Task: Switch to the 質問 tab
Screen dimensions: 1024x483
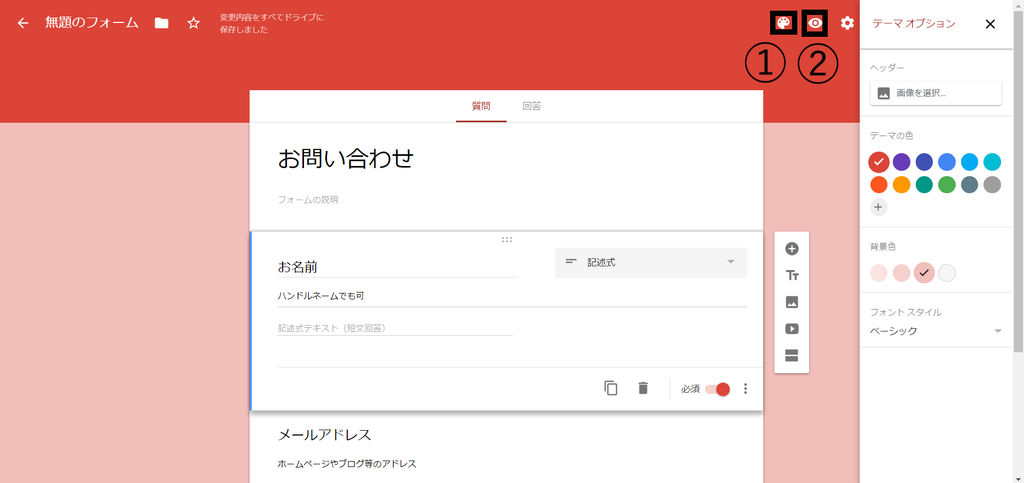Action: click(x=481, y=106)
